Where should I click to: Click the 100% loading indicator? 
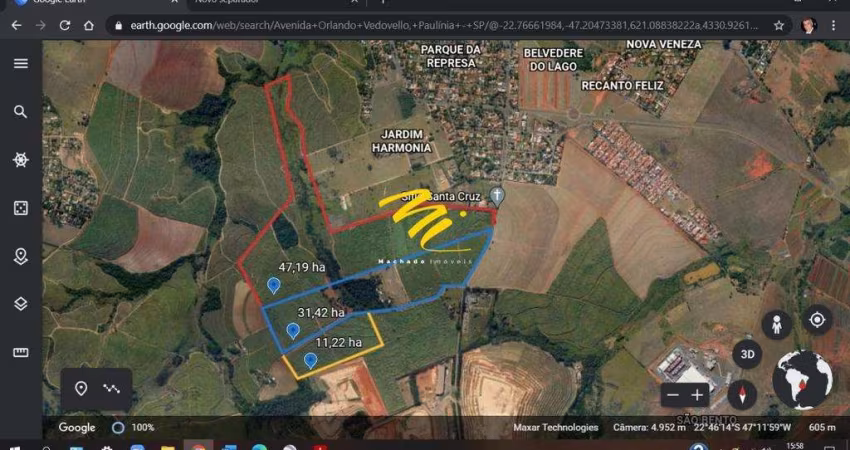(133, 428)
